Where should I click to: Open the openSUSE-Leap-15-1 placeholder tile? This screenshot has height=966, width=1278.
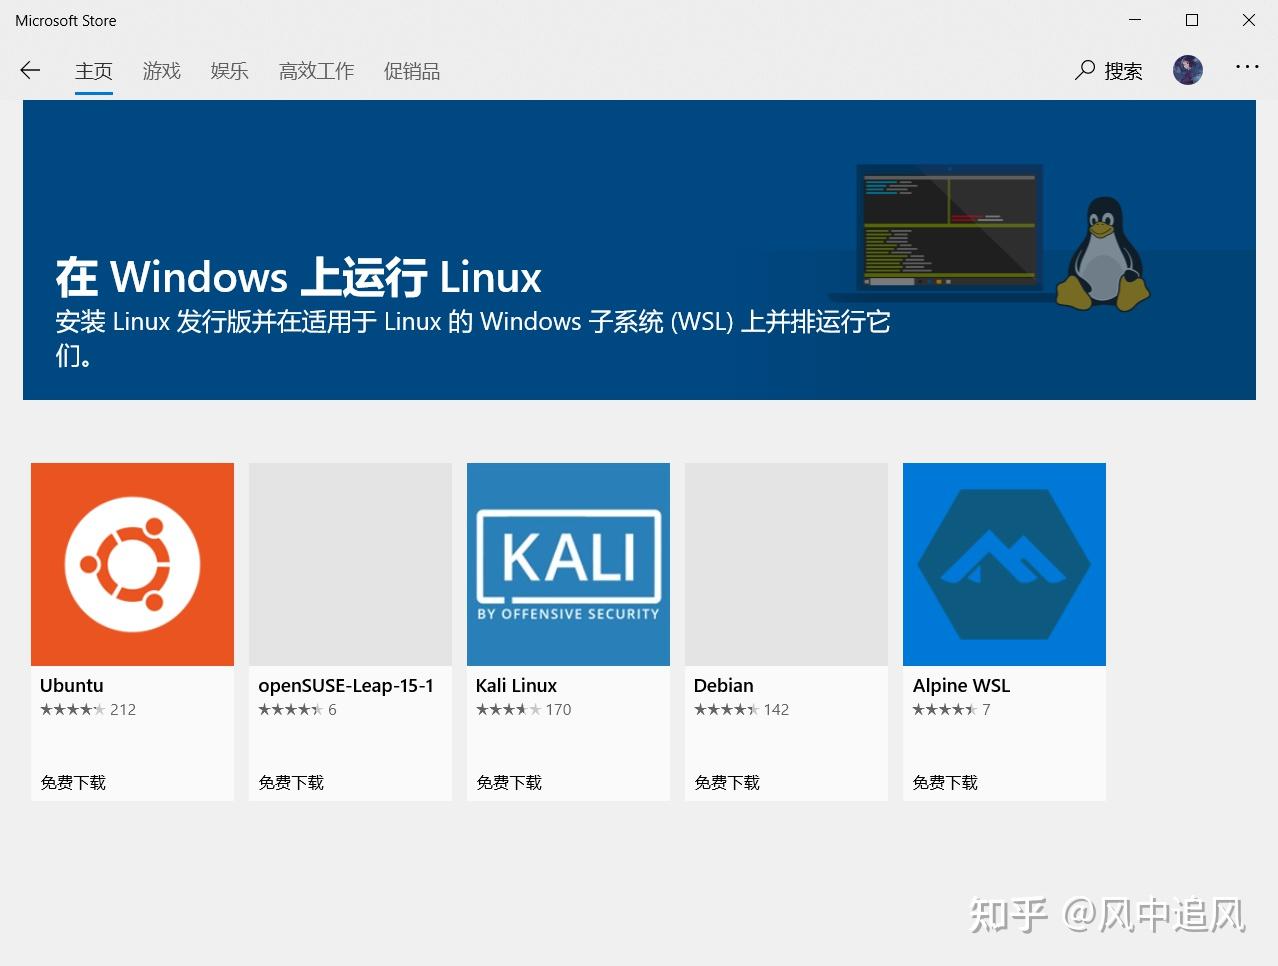350,564
